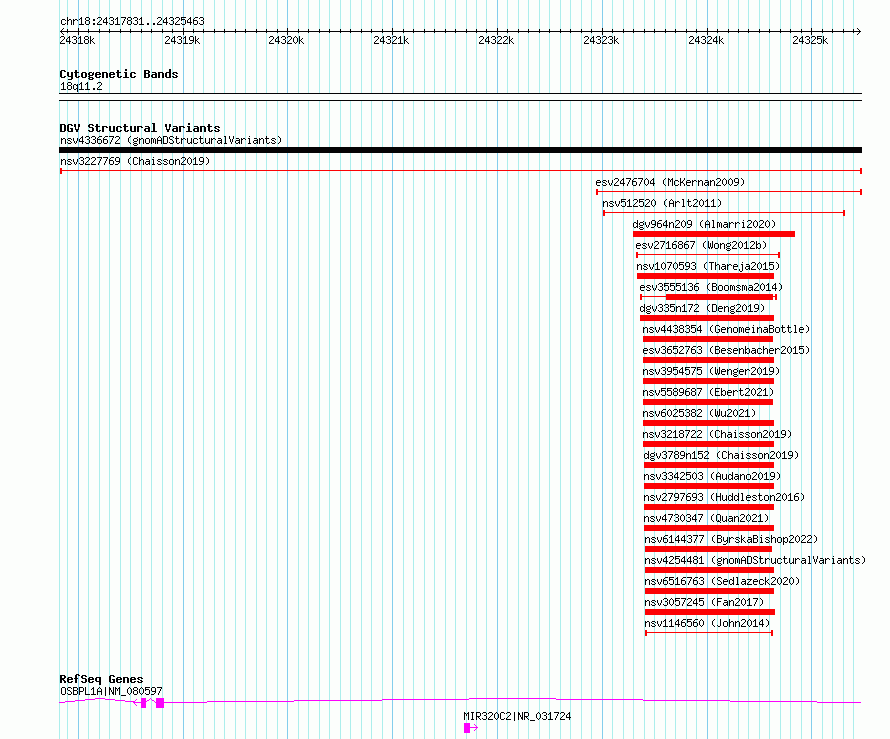The height and width of the screenshot is (739, 890).
Task: Click the 24322k ruler label
Action: click(x=496, y=40)
